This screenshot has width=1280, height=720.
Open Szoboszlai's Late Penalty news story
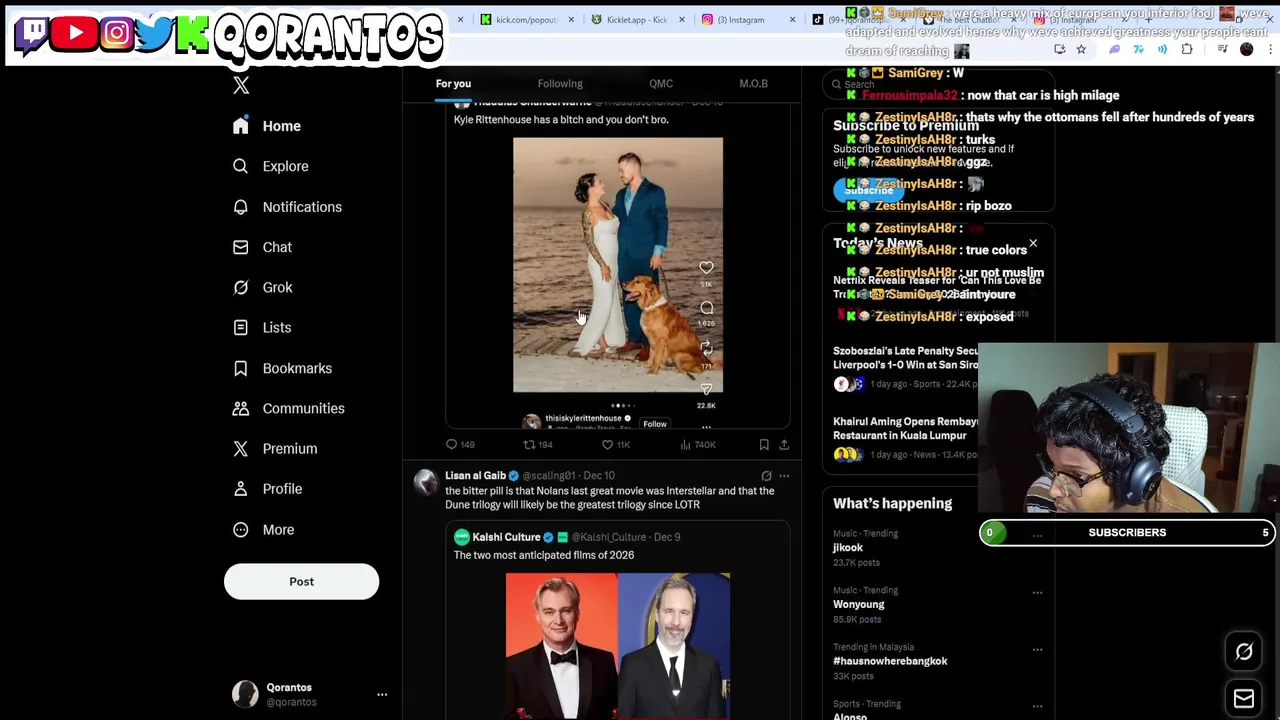point(906,358)
